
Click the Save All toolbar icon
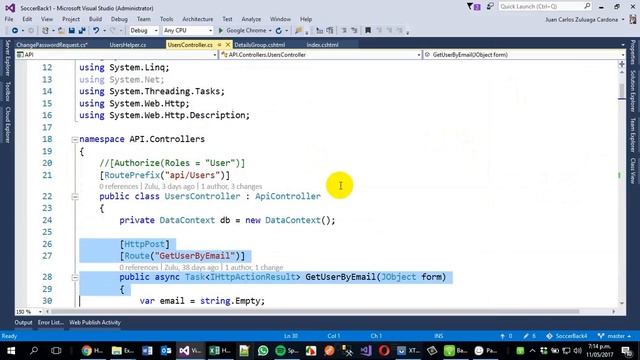coord(82,31)
